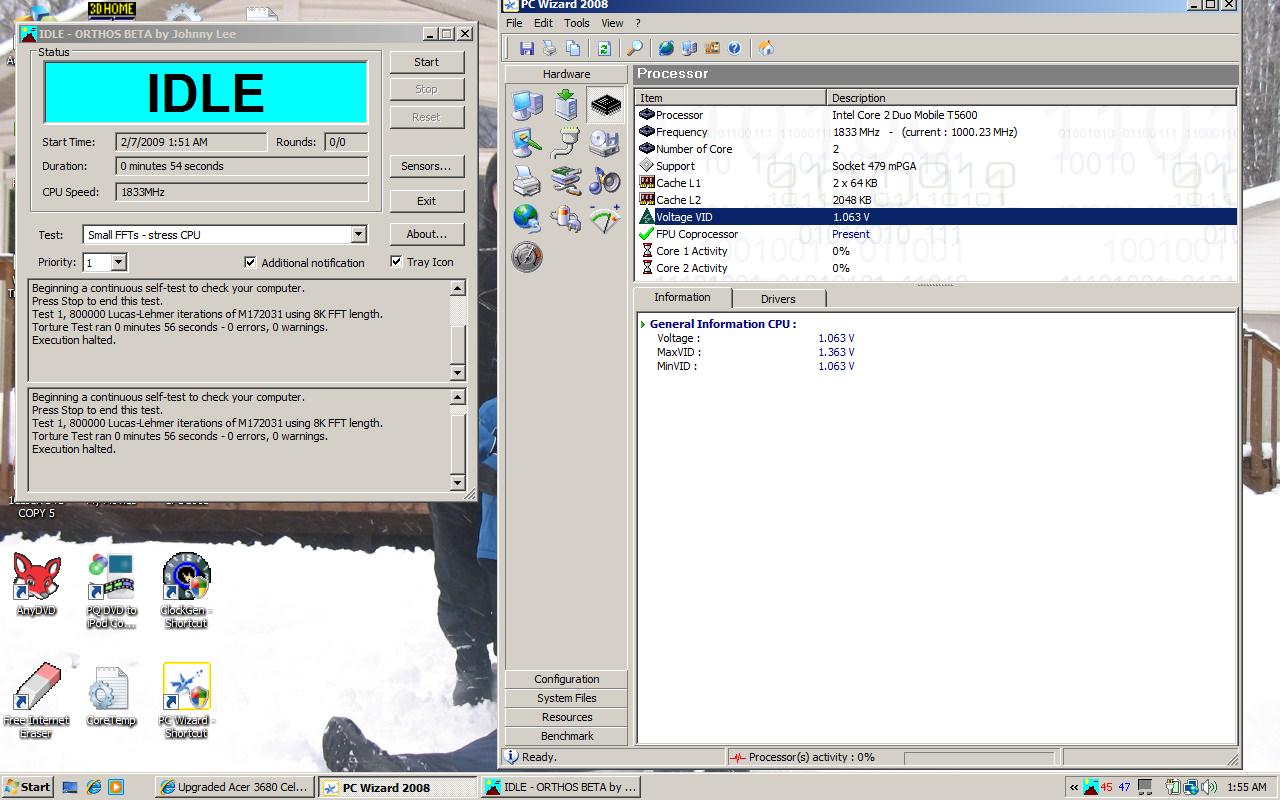
Task: Open the System Files section in sidebar
Action: pos(567,698)
